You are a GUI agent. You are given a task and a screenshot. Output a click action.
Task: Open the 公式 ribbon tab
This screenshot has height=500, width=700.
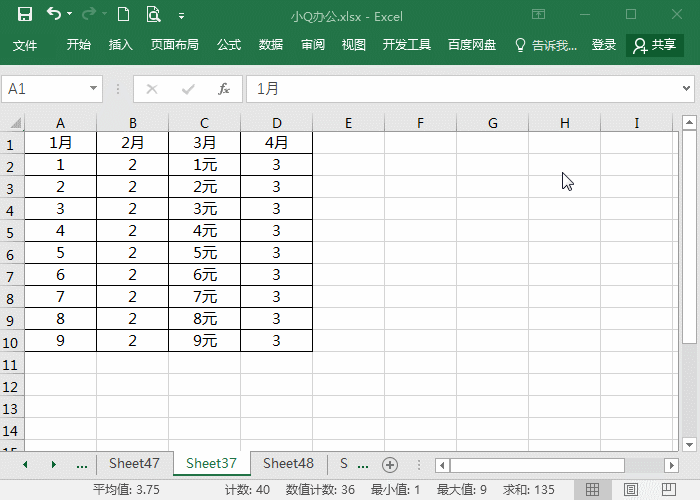pos(229,45)
